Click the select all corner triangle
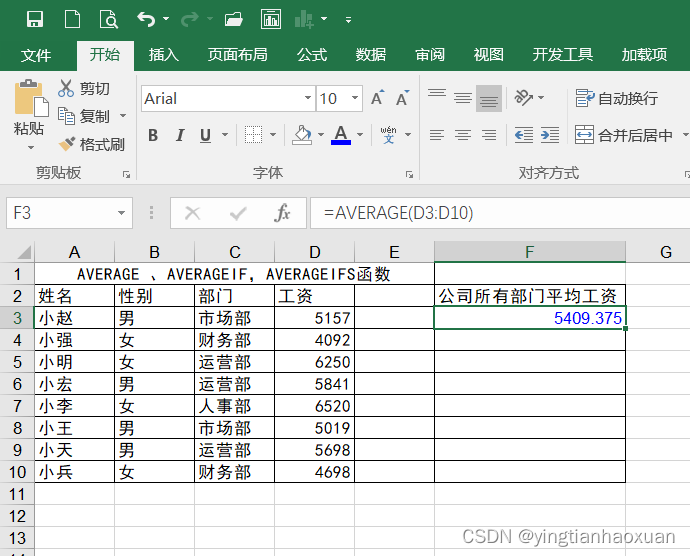The width and height of the screenshot is (690, 556). pos(24,252)
